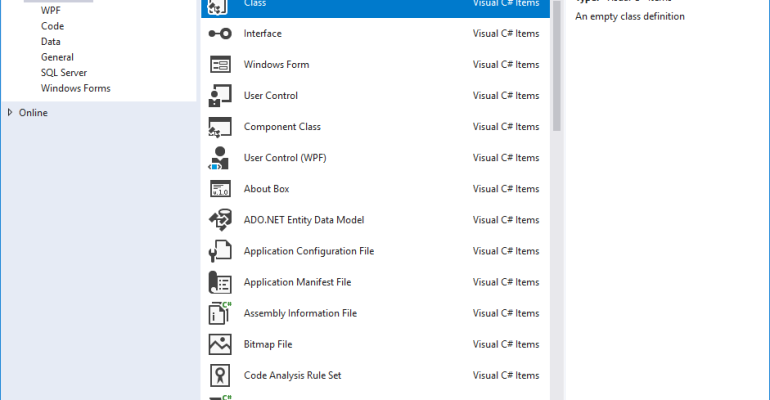Image resolution: width=770 pixels, height=400 pixels.
Task: Click 'Visual C# Items' beside About Box
Action: click(x=506, y=189)
